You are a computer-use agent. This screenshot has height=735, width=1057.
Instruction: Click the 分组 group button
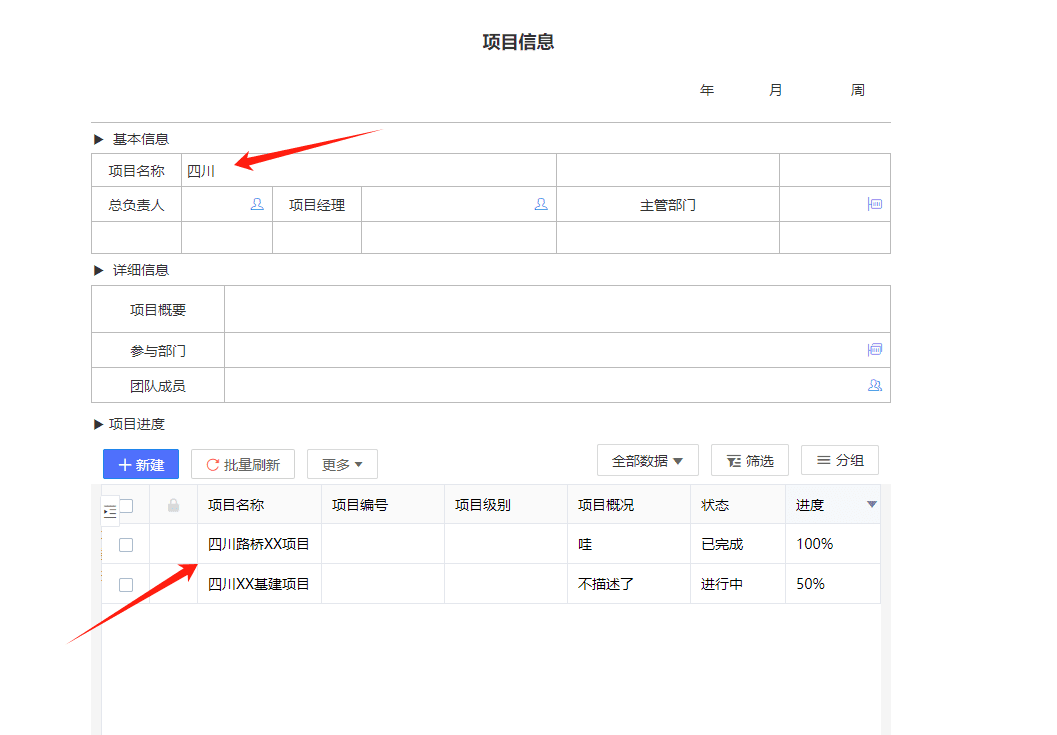click(840, 460)
